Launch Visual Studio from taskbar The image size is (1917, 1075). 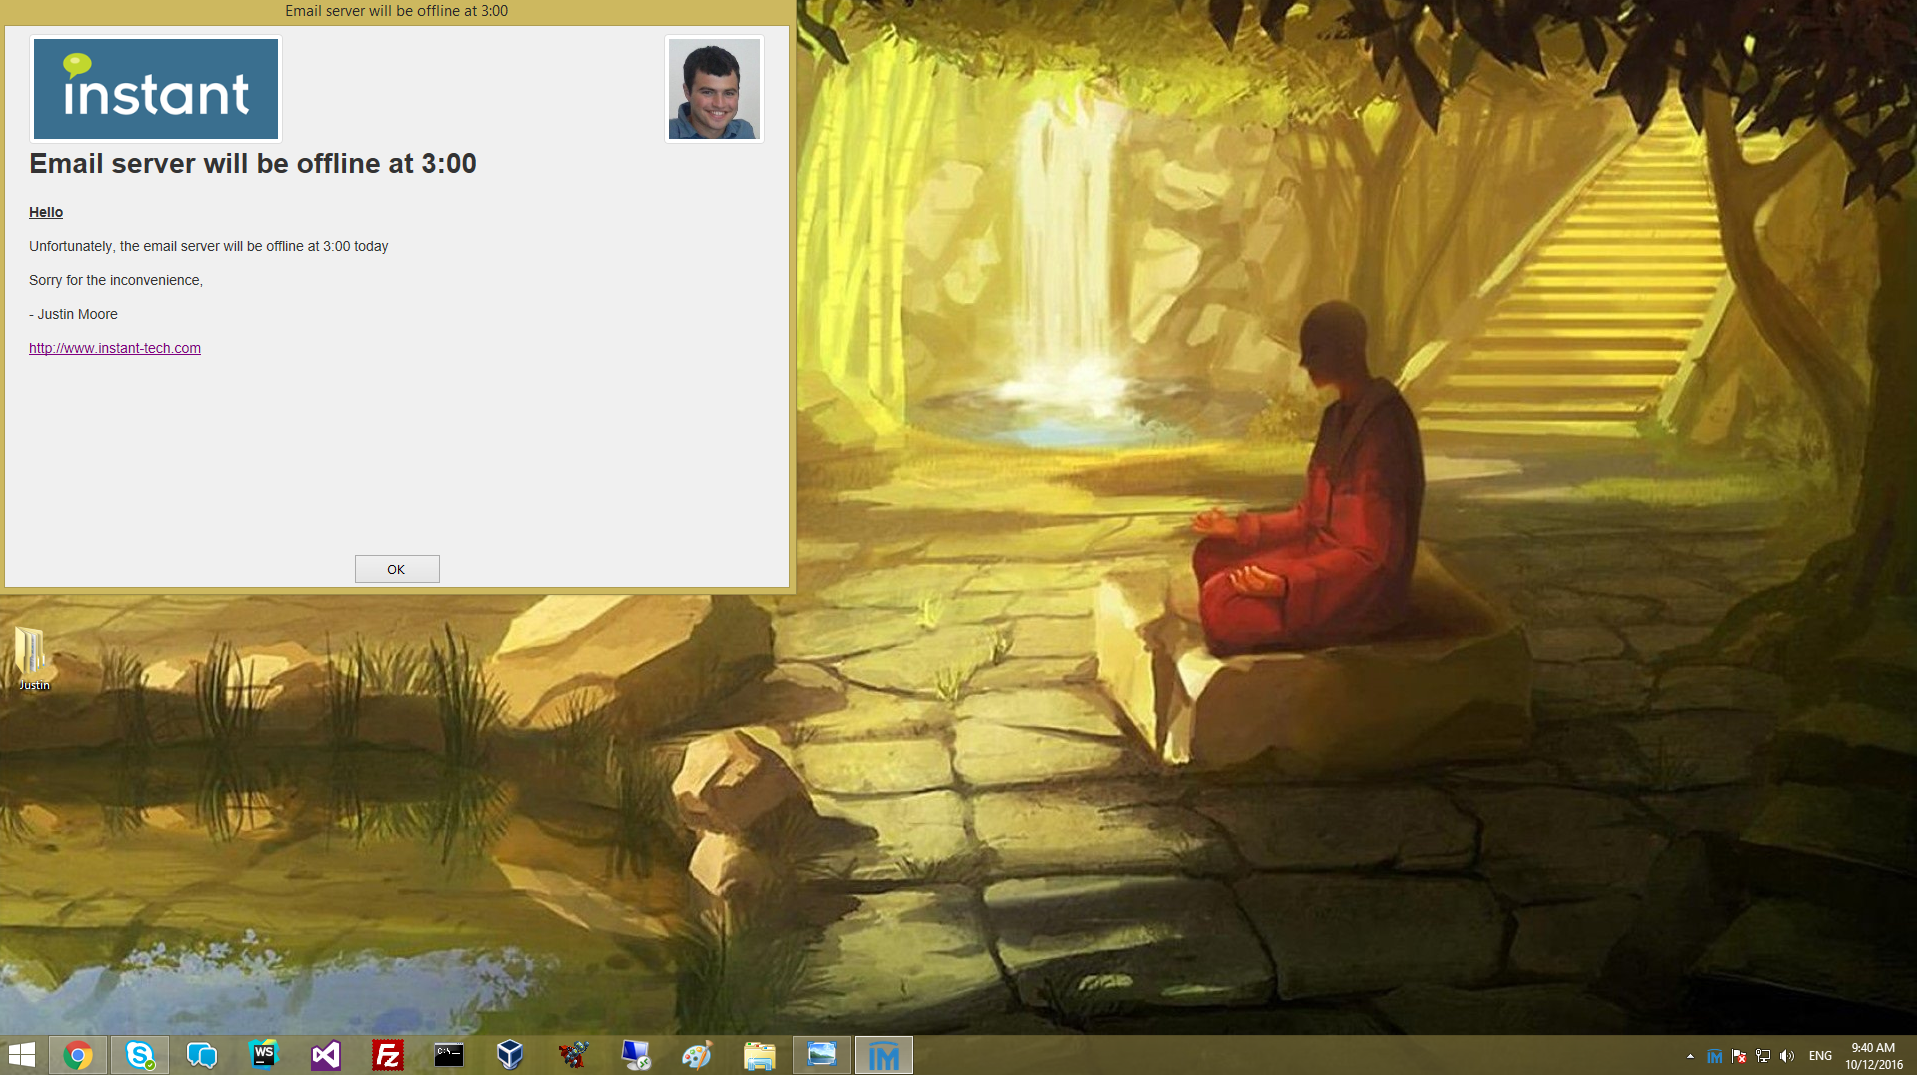(326, 1055)
